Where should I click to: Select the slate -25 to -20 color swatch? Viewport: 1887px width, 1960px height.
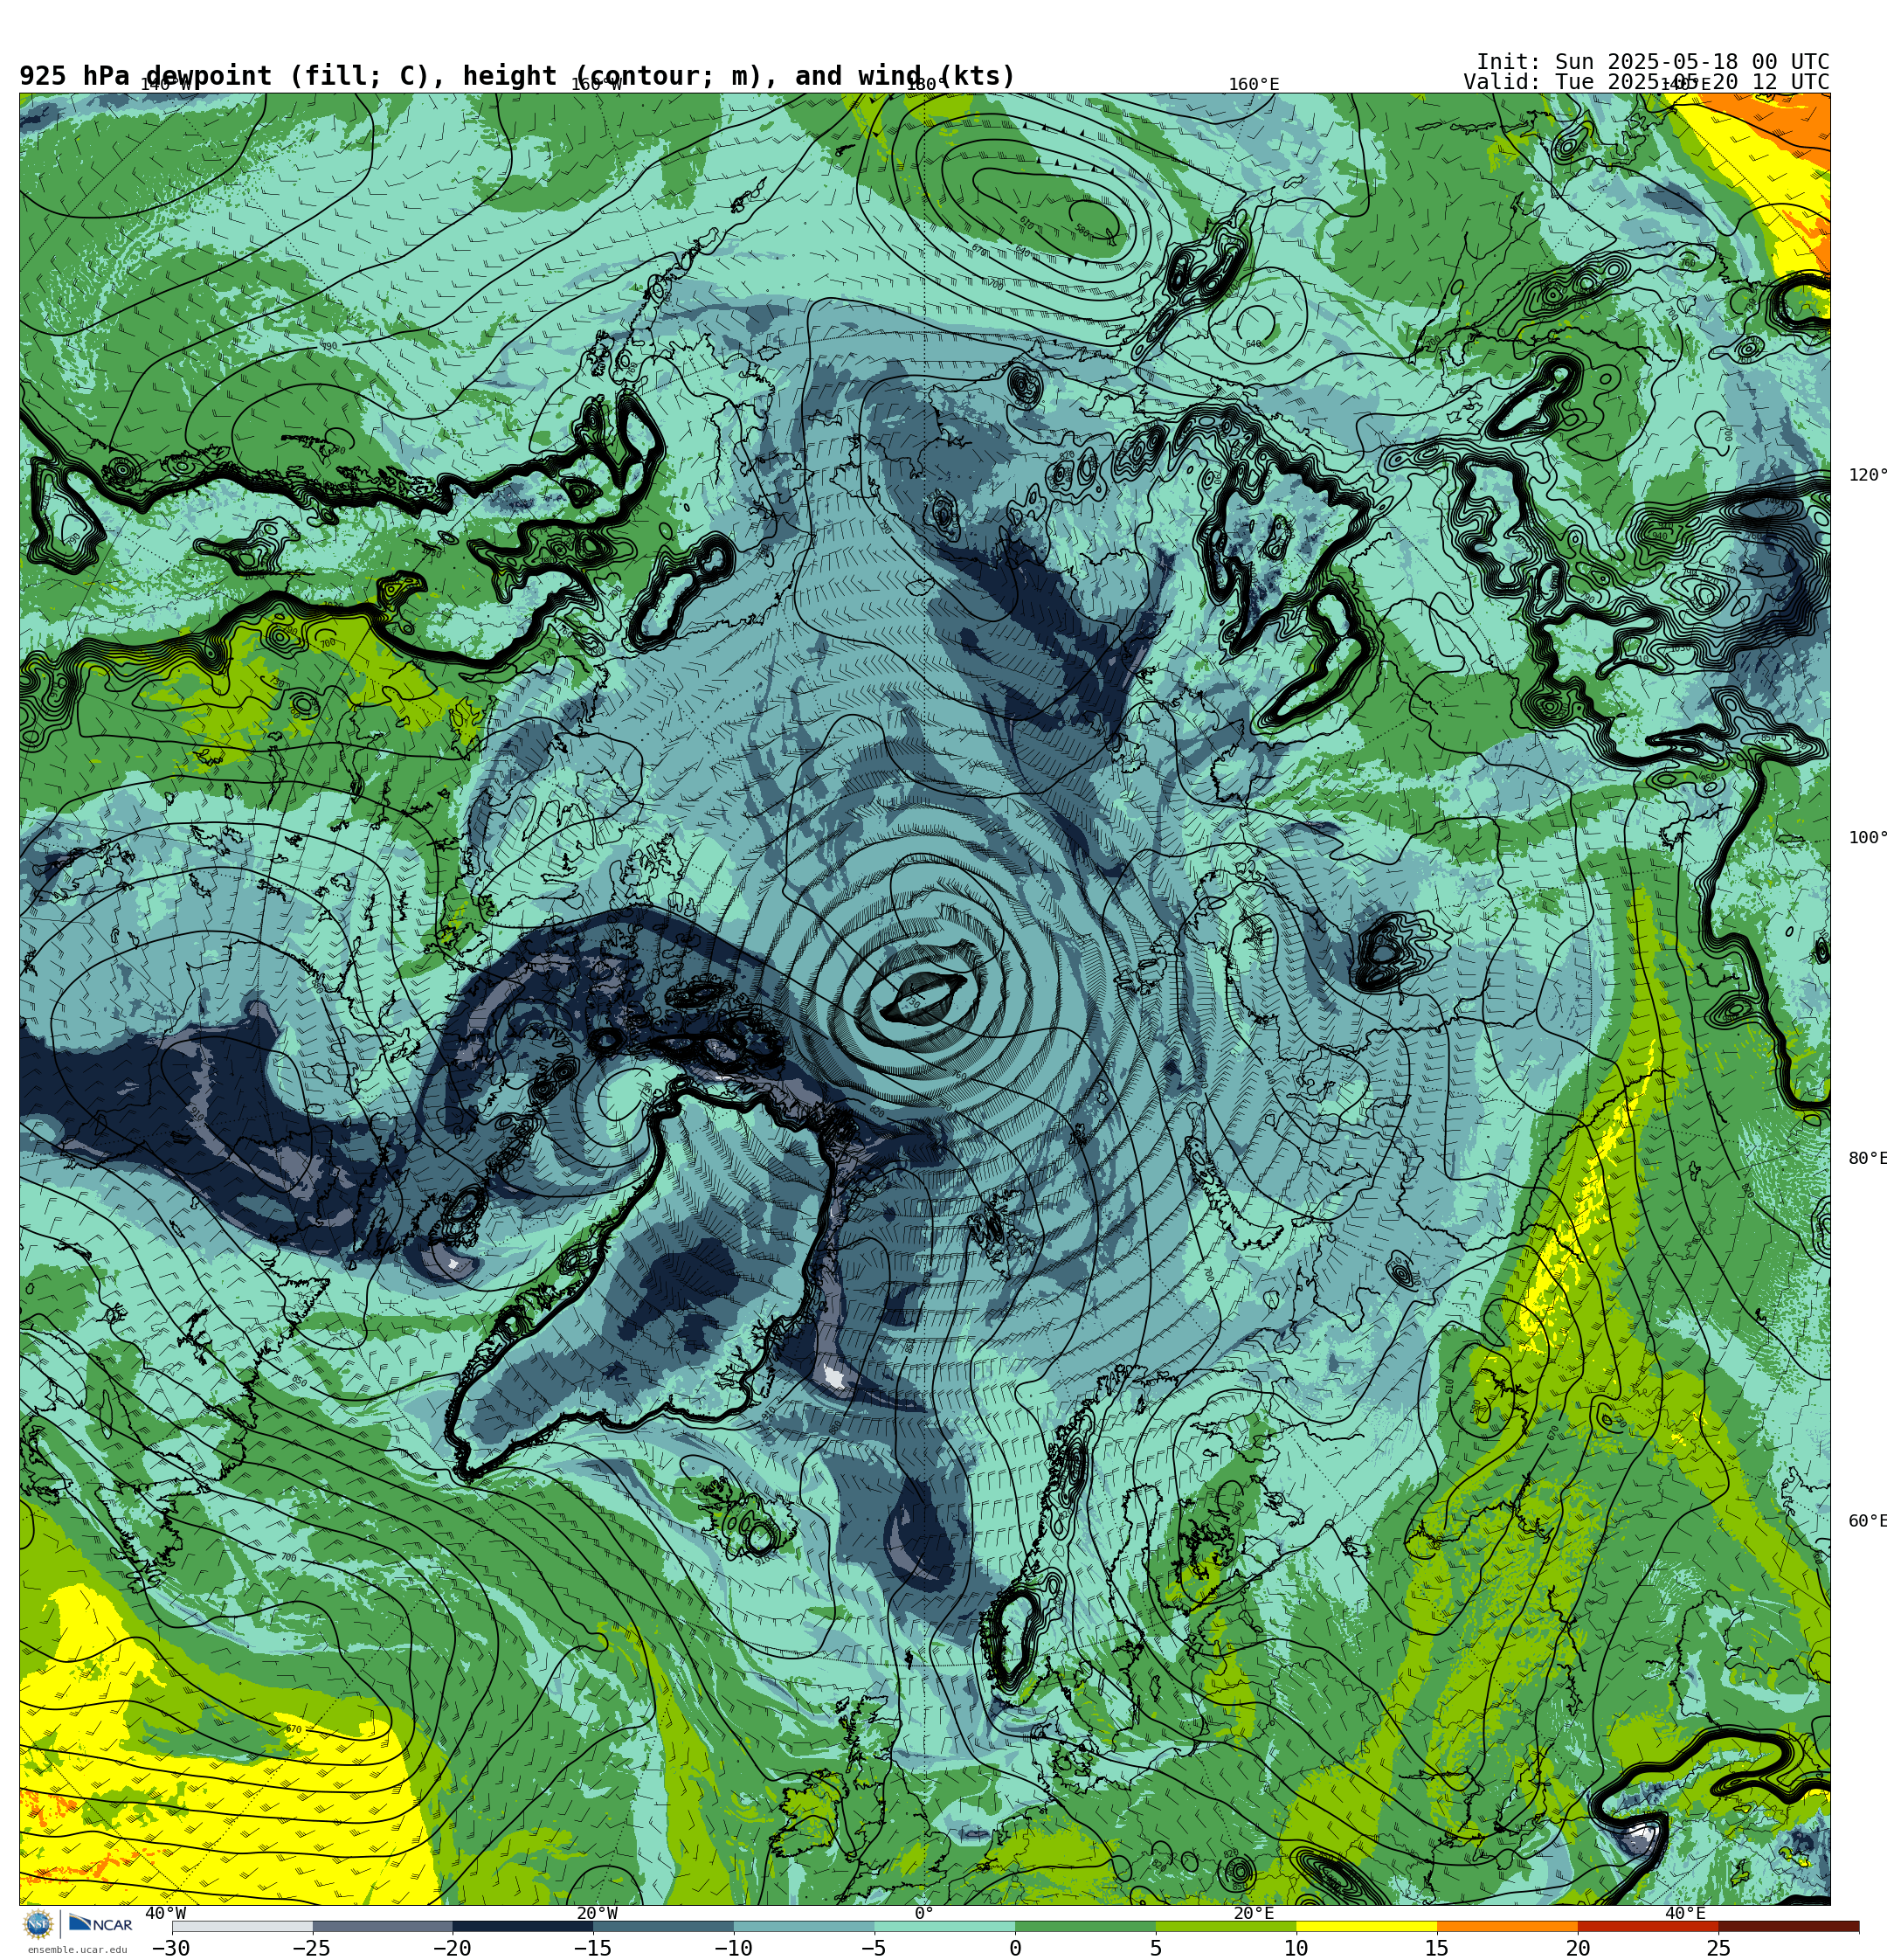[383, 1926]
